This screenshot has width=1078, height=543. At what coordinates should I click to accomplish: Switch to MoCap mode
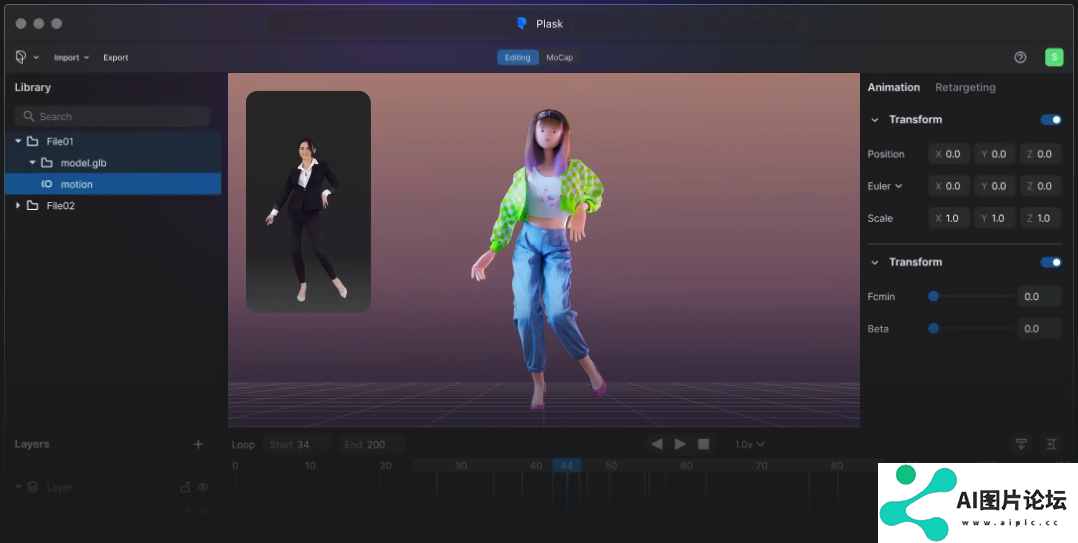click(560, 57)
